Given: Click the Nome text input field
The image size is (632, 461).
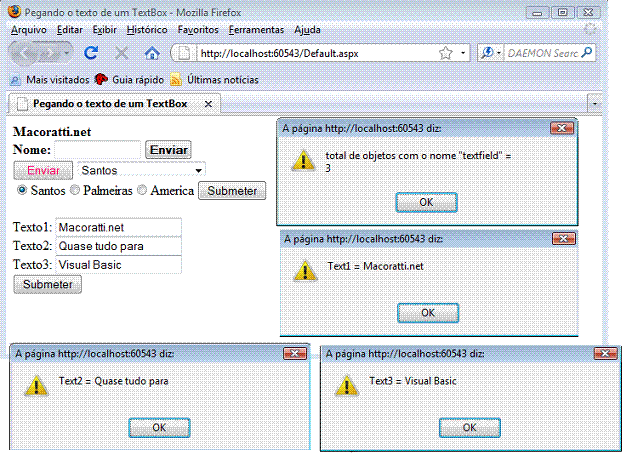Looking at the screenshot, I should (x=98, y=150).
